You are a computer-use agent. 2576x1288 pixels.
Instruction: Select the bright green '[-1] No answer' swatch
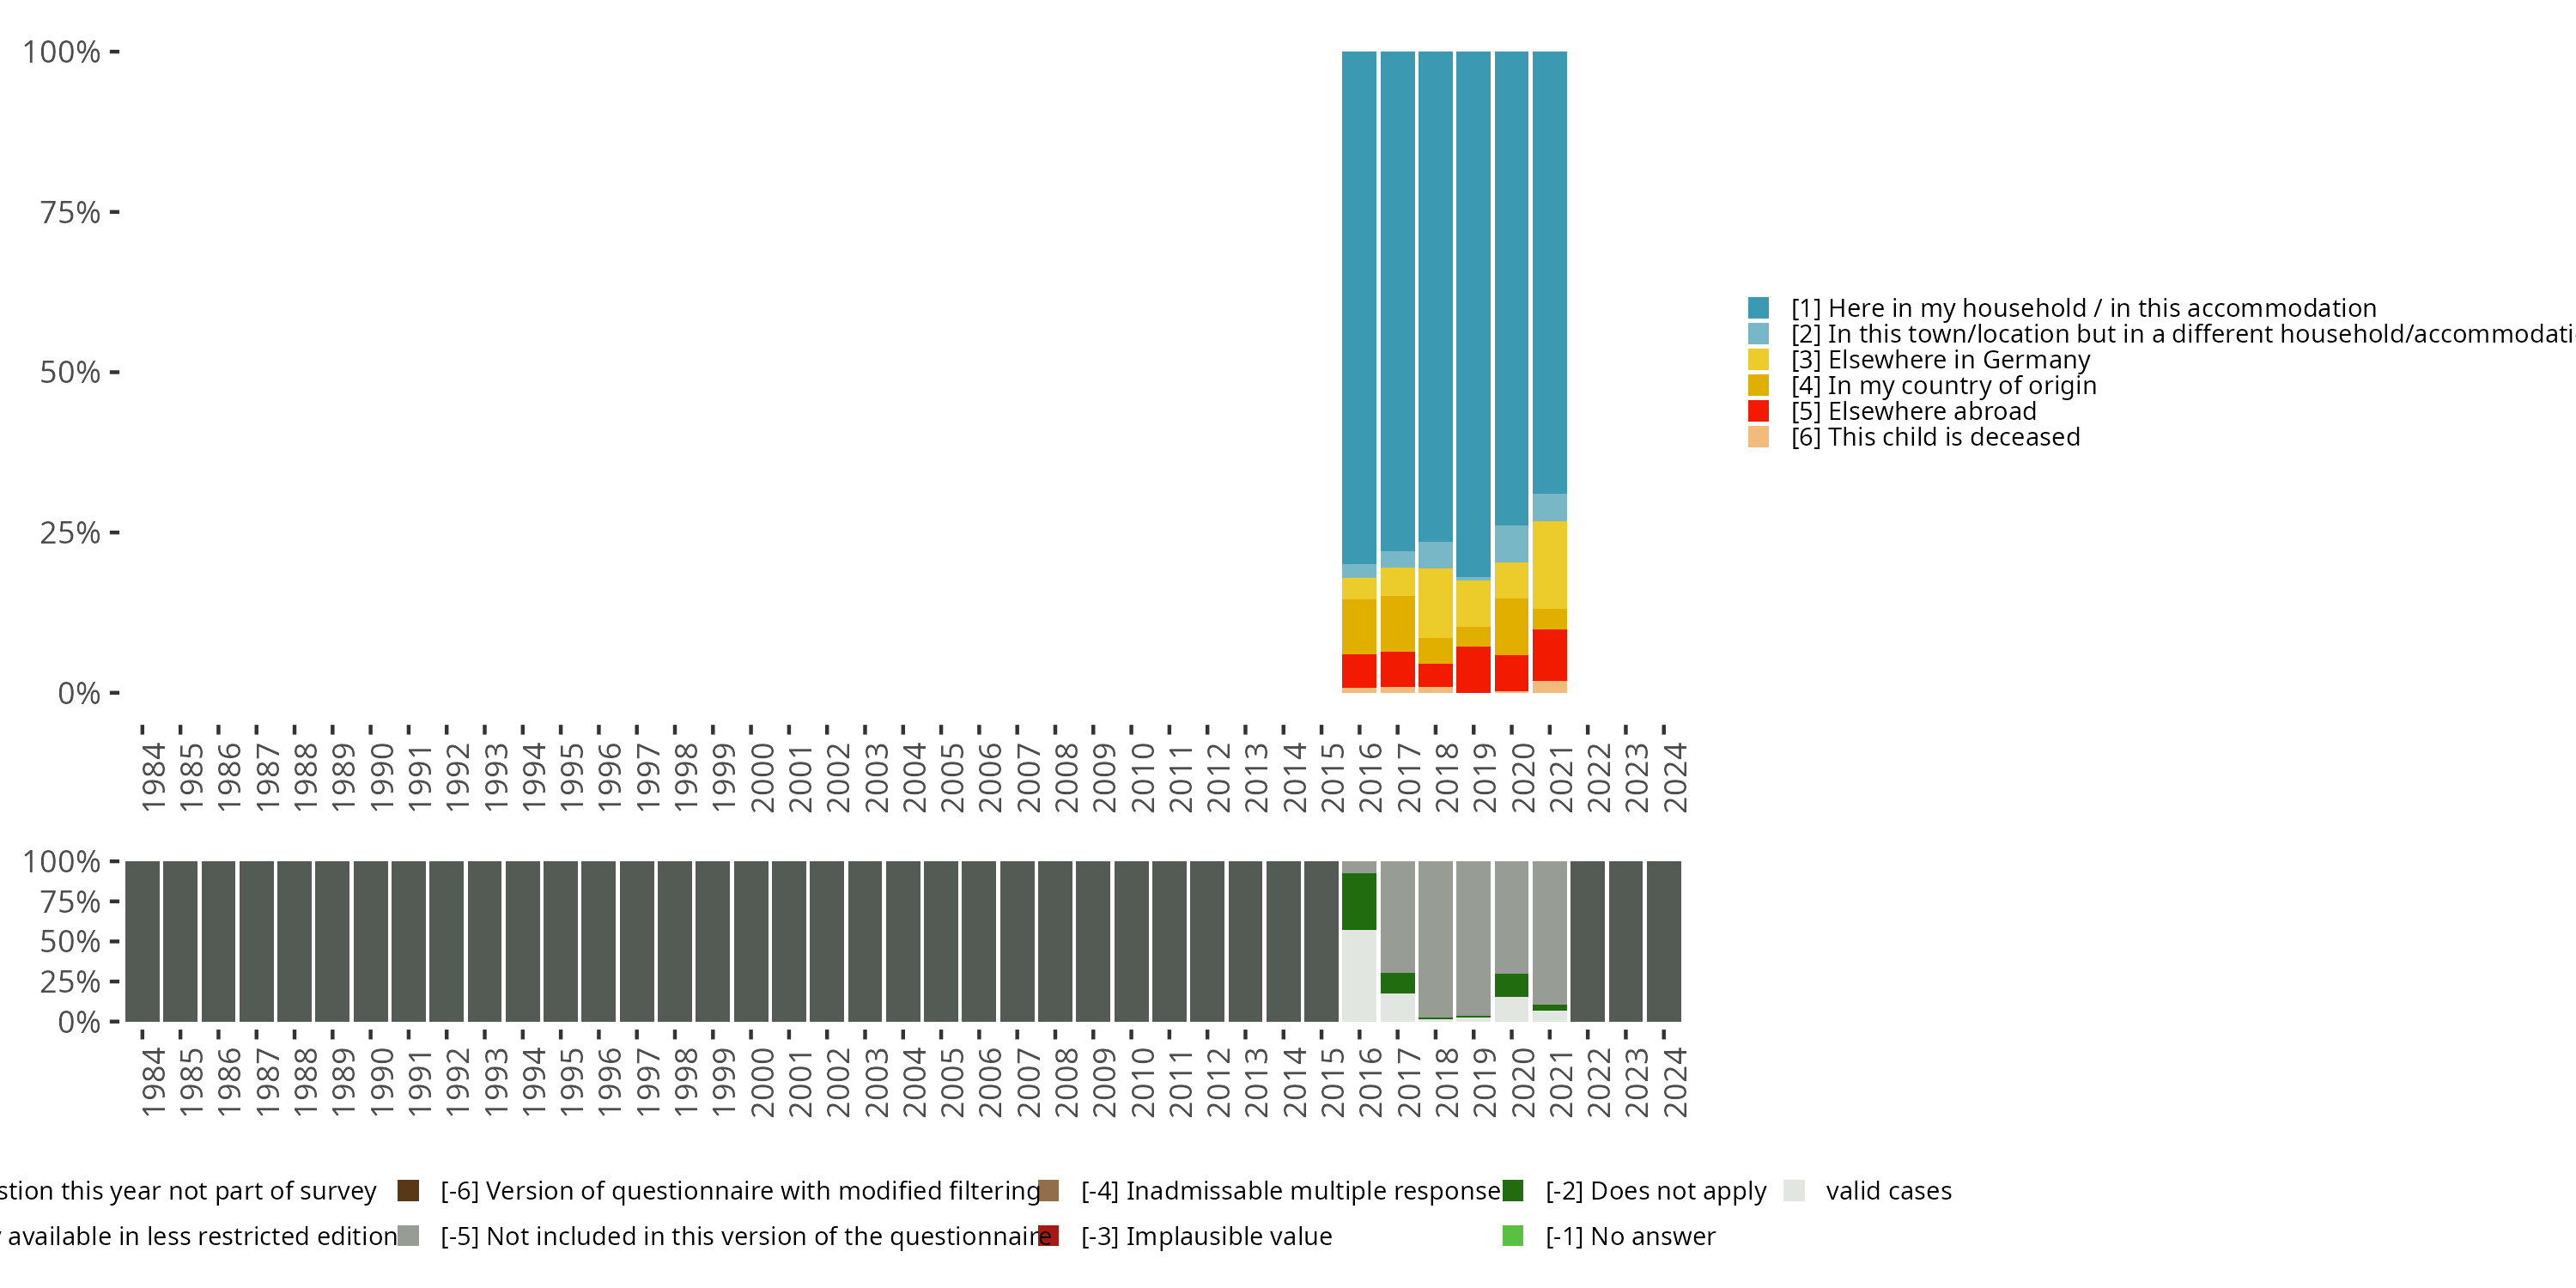(1513, 1236)
